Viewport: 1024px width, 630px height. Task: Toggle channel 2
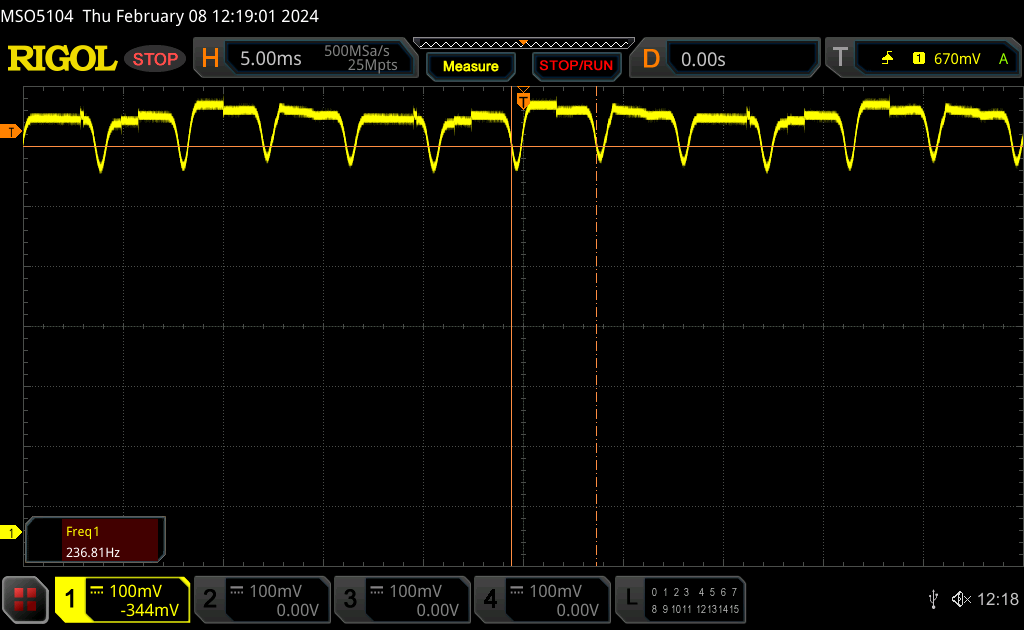click(210, 599)
